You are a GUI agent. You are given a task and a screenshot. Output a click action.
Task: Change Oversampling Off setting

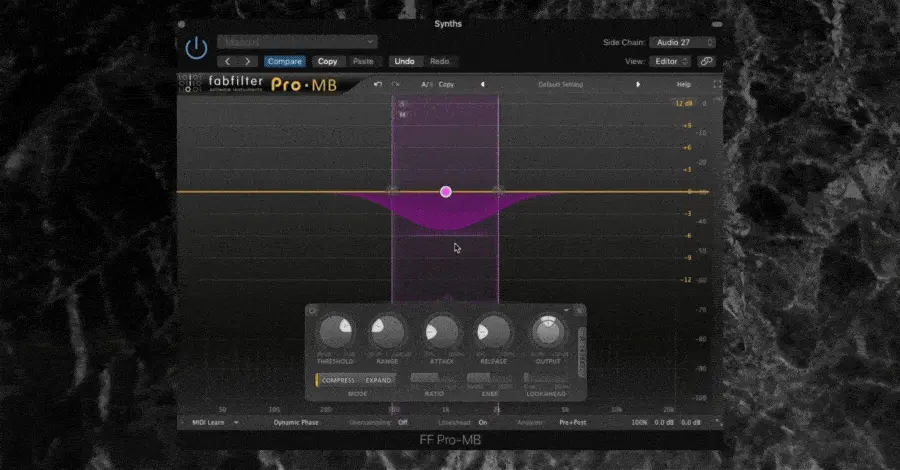pyautogui.click(x=403, y=422)
